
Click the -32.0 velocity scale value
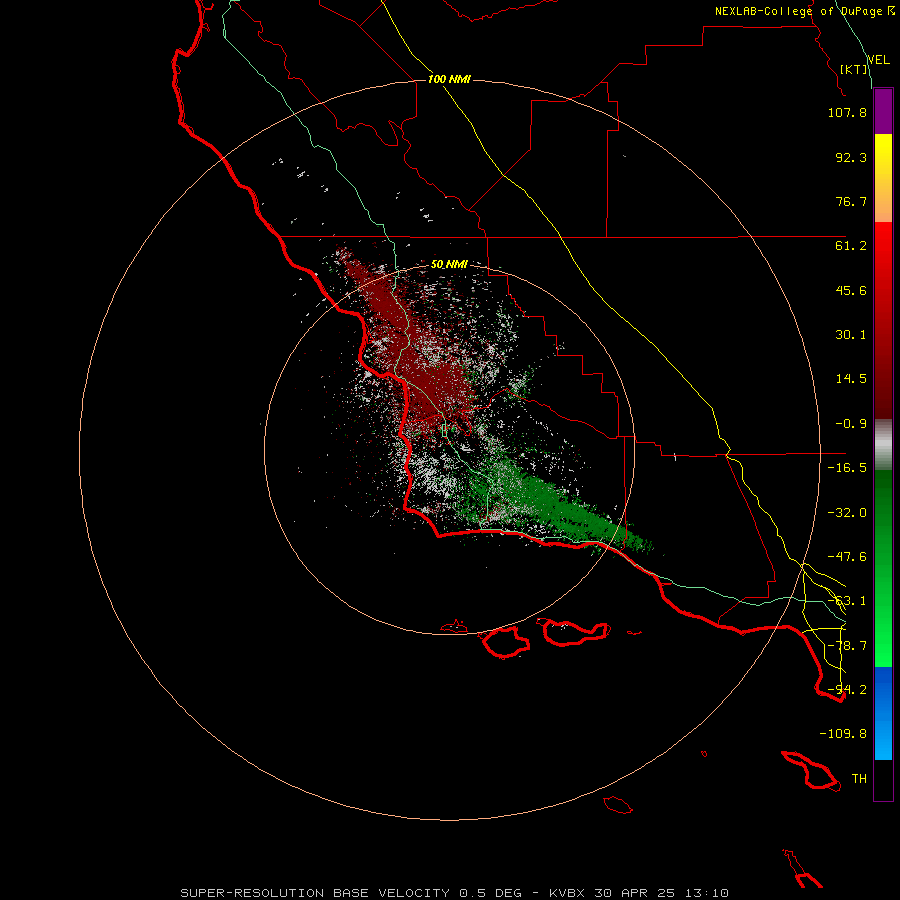tap(847, 513)
